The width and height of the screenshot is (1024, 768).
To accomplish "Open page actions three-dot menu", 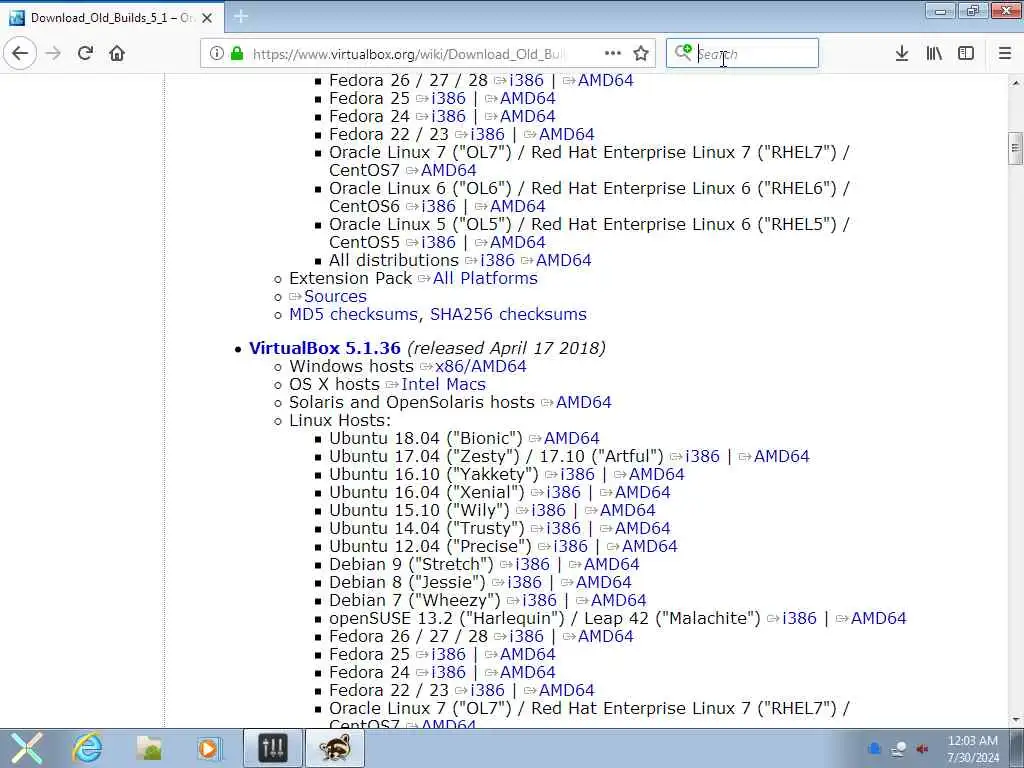I will [x=613, y=54].
